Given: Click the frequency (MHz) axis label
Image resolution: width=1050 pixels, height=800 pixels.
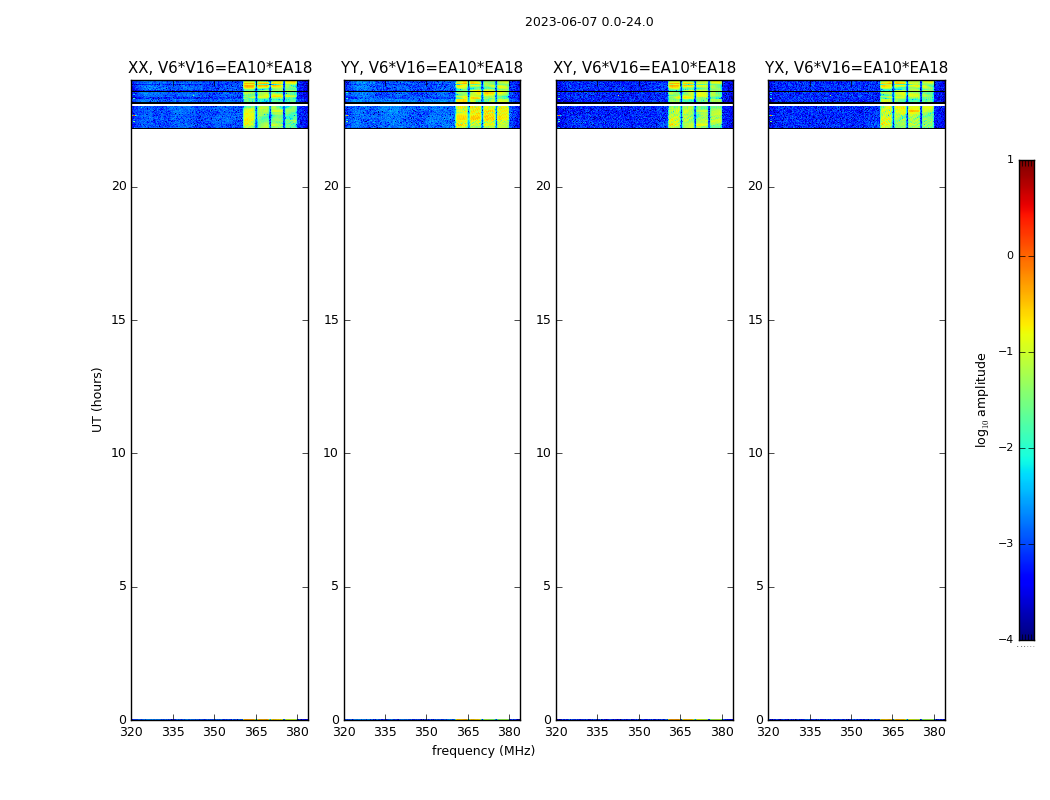Looking at the screenshot, I should pyautogui.click(x=483, y=750).
